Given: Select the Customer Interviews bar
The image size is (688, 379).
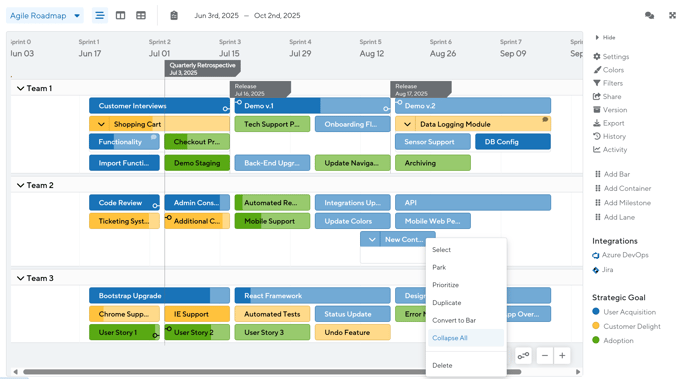Looking at the screenshot, I should point(159,106).
